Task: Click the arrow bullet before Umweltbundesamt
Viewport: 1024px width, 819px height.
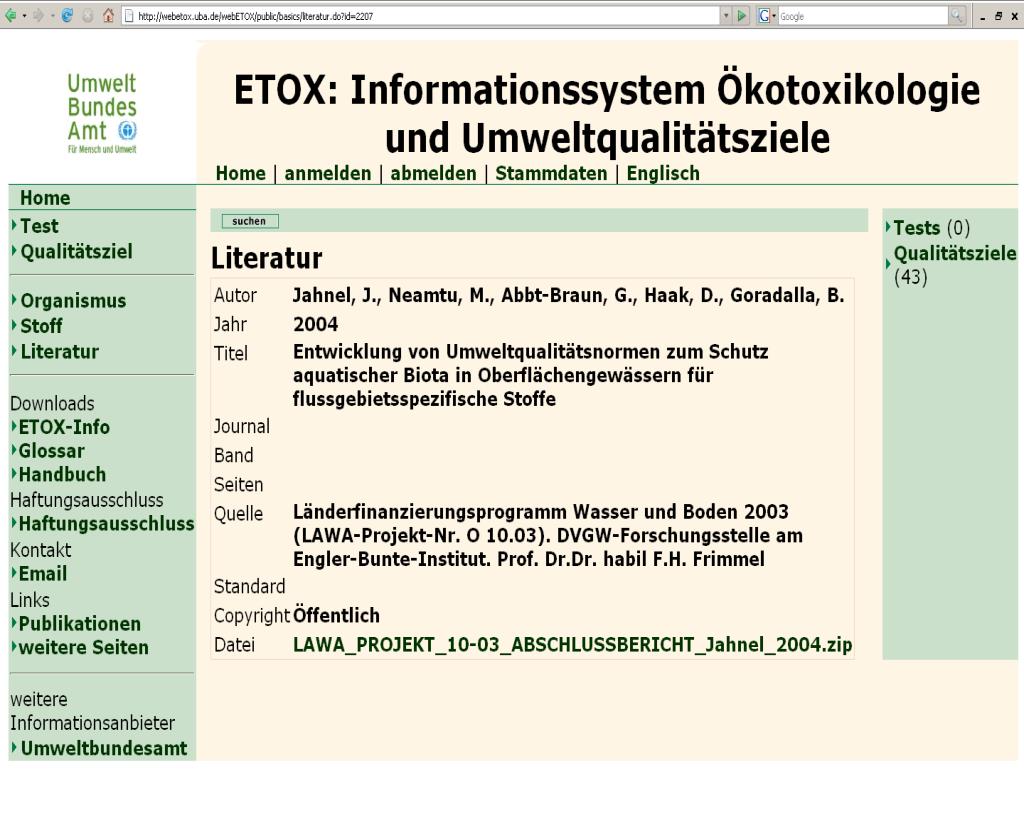Action: [14, 747]
